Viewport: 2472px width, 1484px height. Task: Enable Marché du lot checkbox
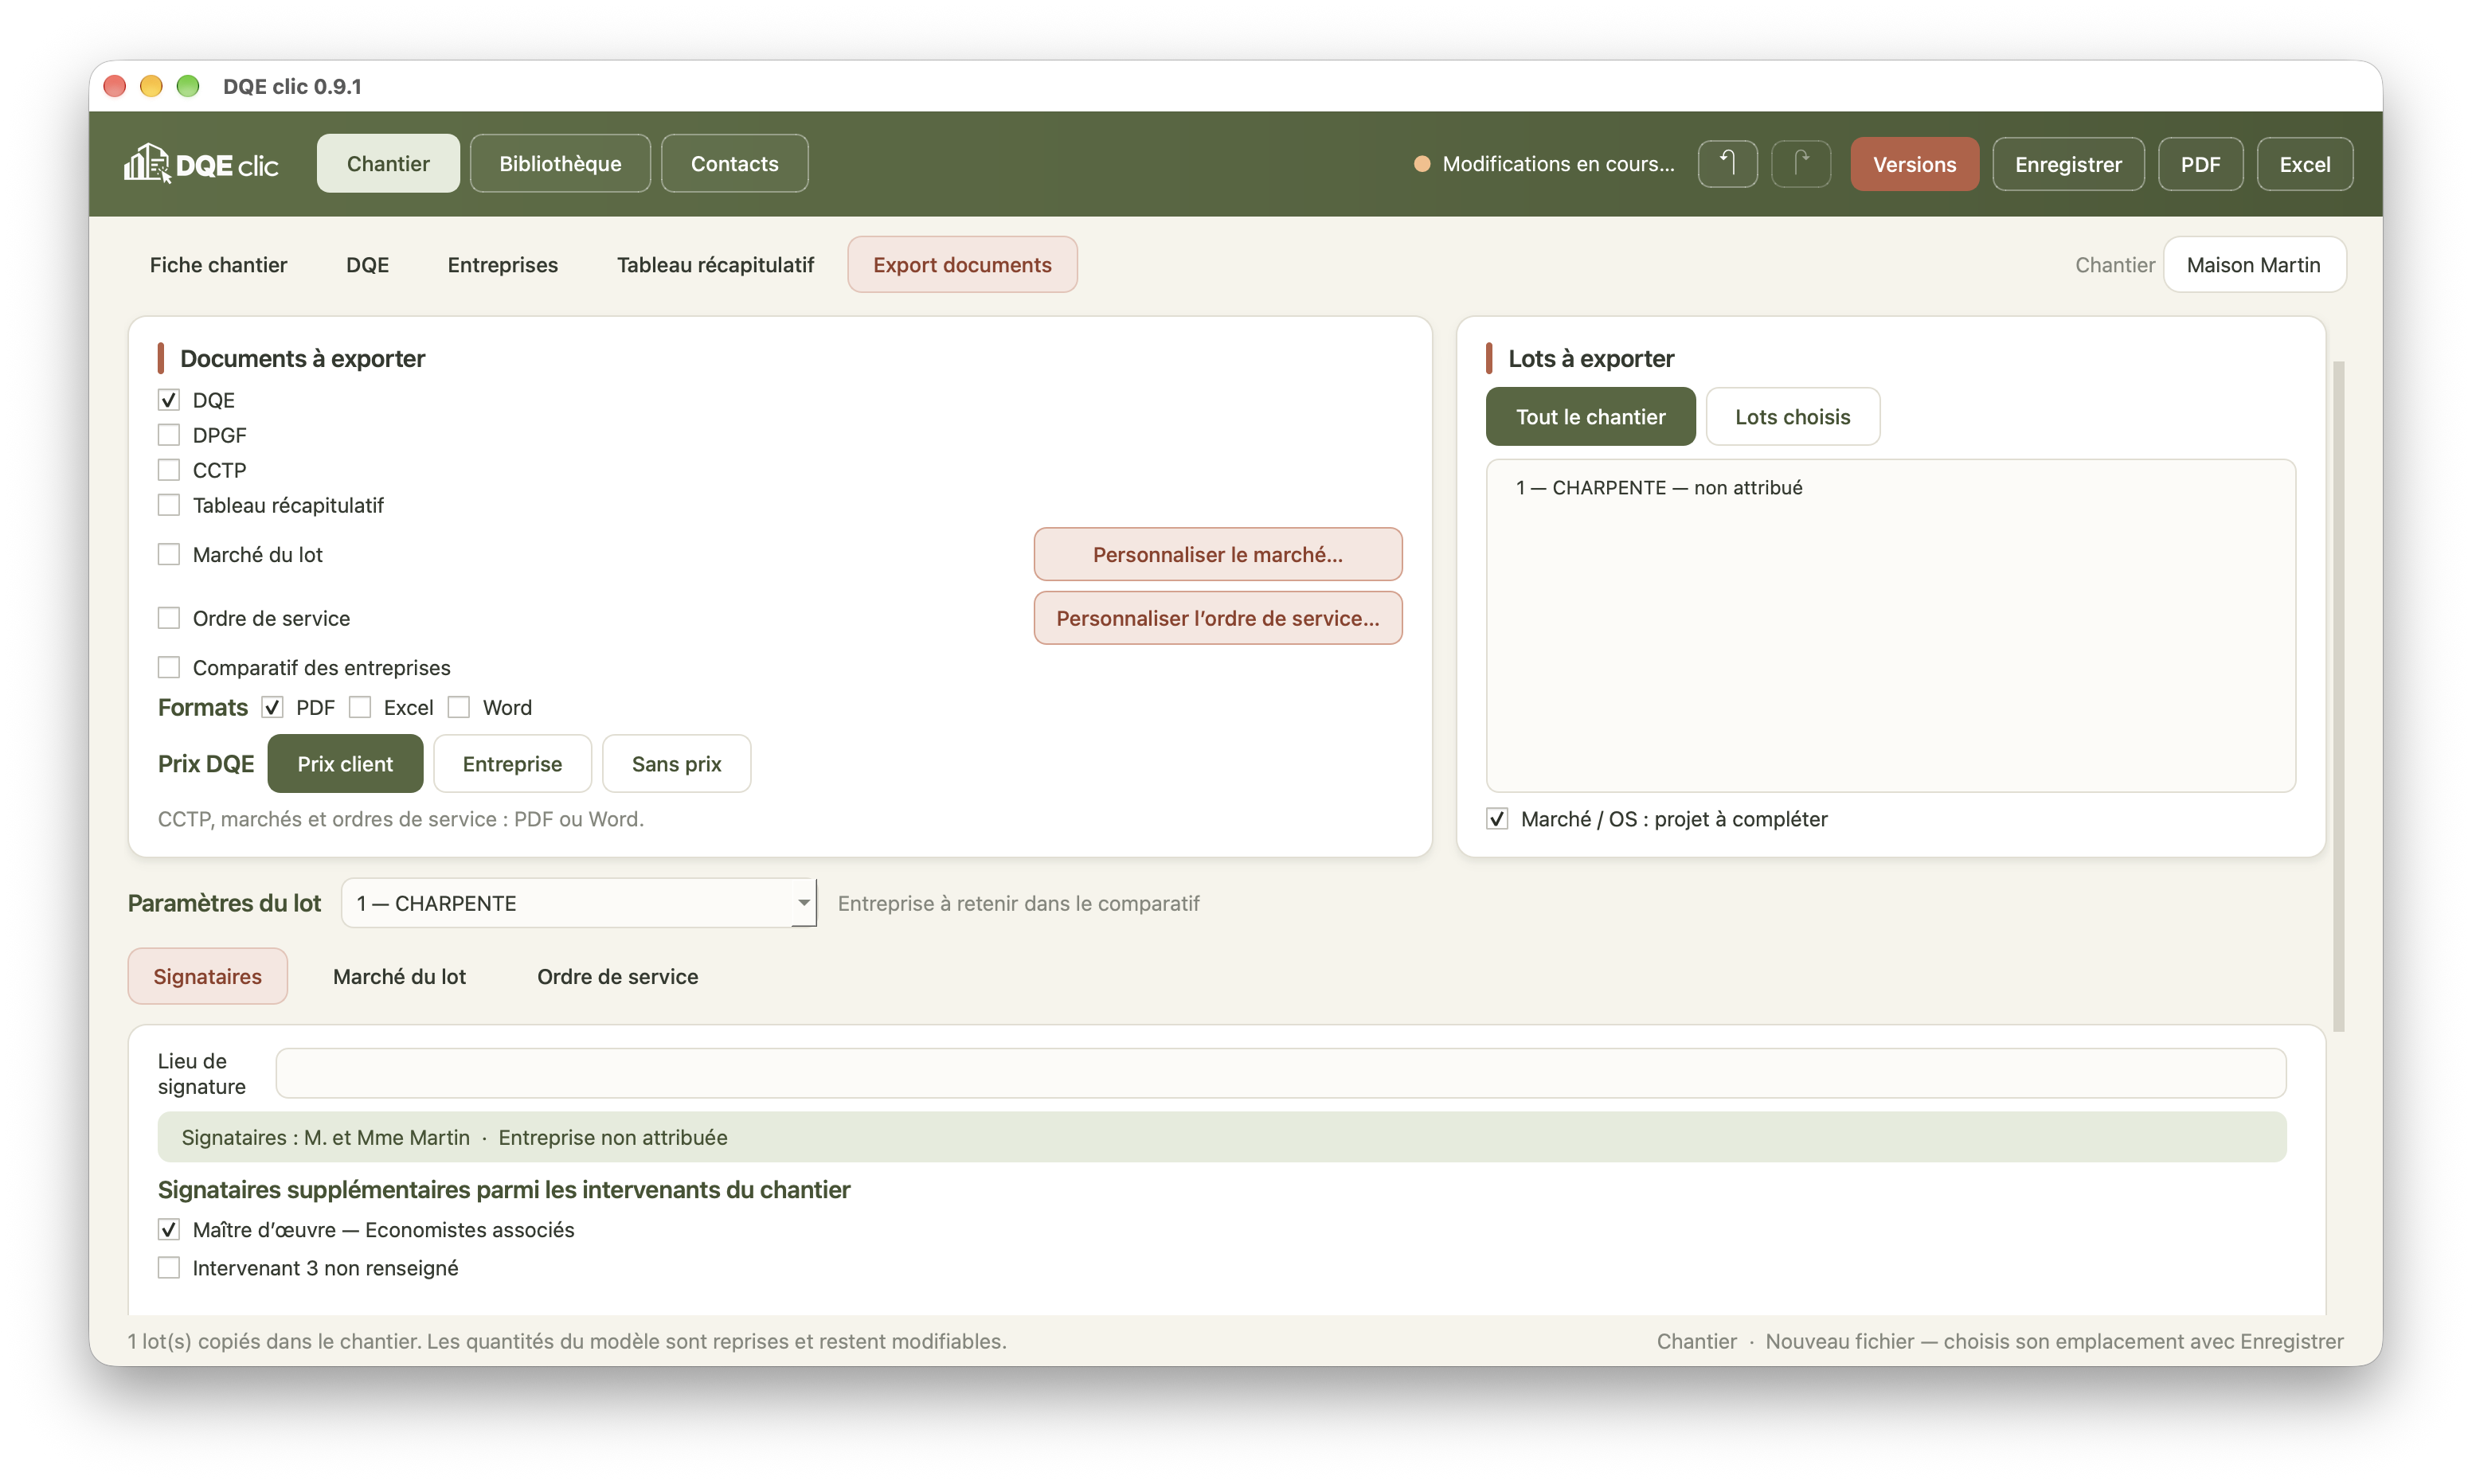coord(168,554)
